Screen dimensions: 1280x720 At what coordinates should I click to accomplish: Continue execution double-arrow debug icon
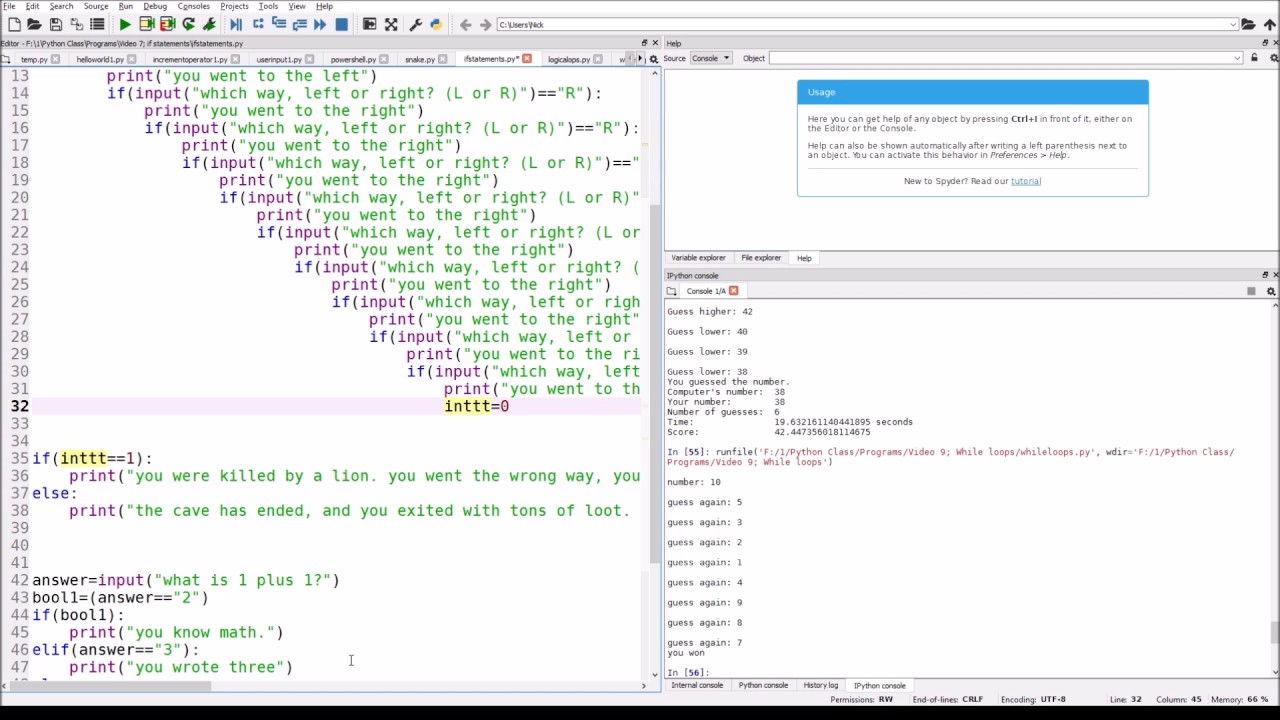tap(320, 24)
